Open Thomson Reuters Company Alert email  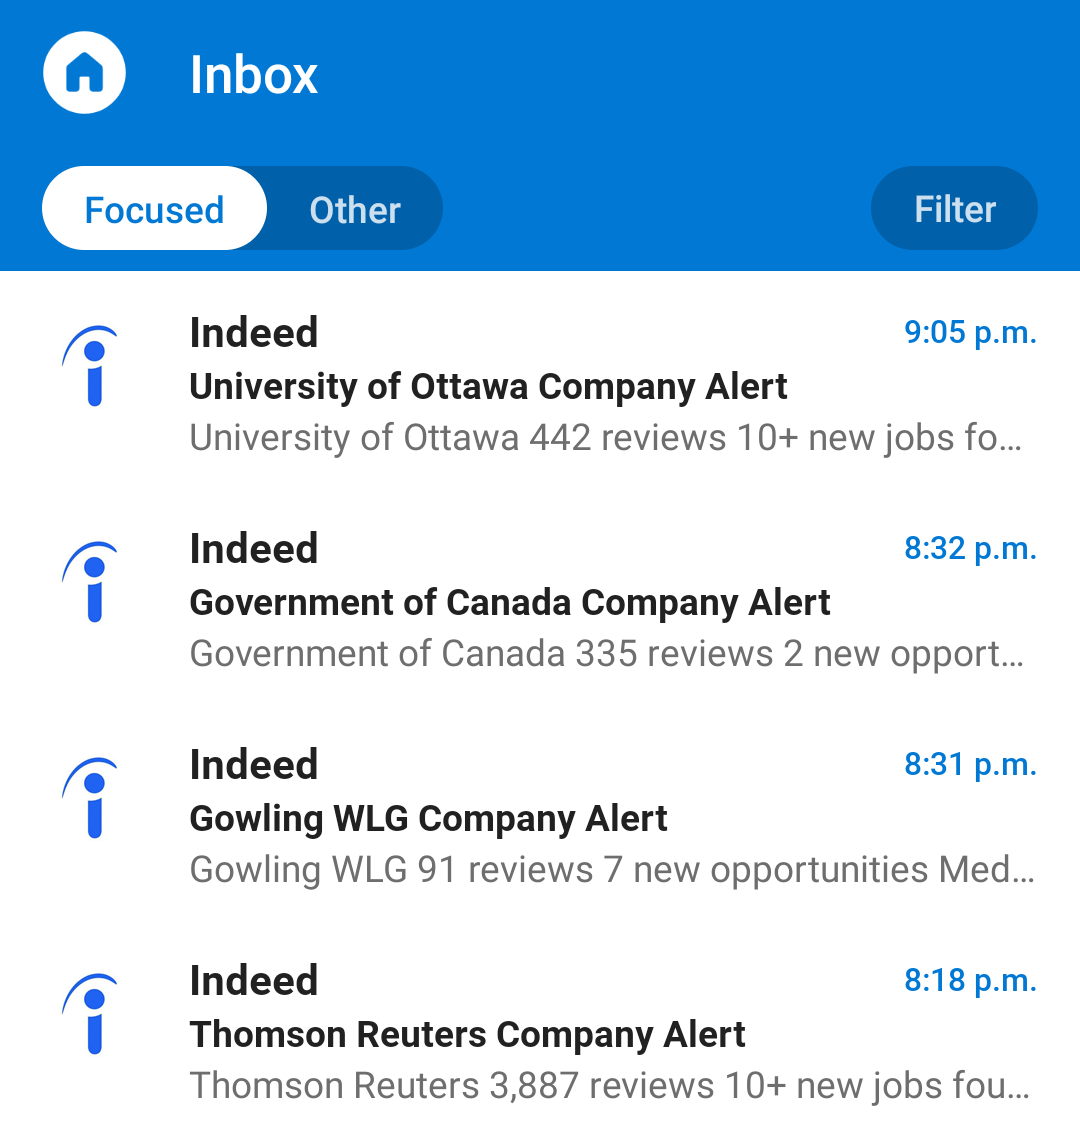tap(467, 1035)
